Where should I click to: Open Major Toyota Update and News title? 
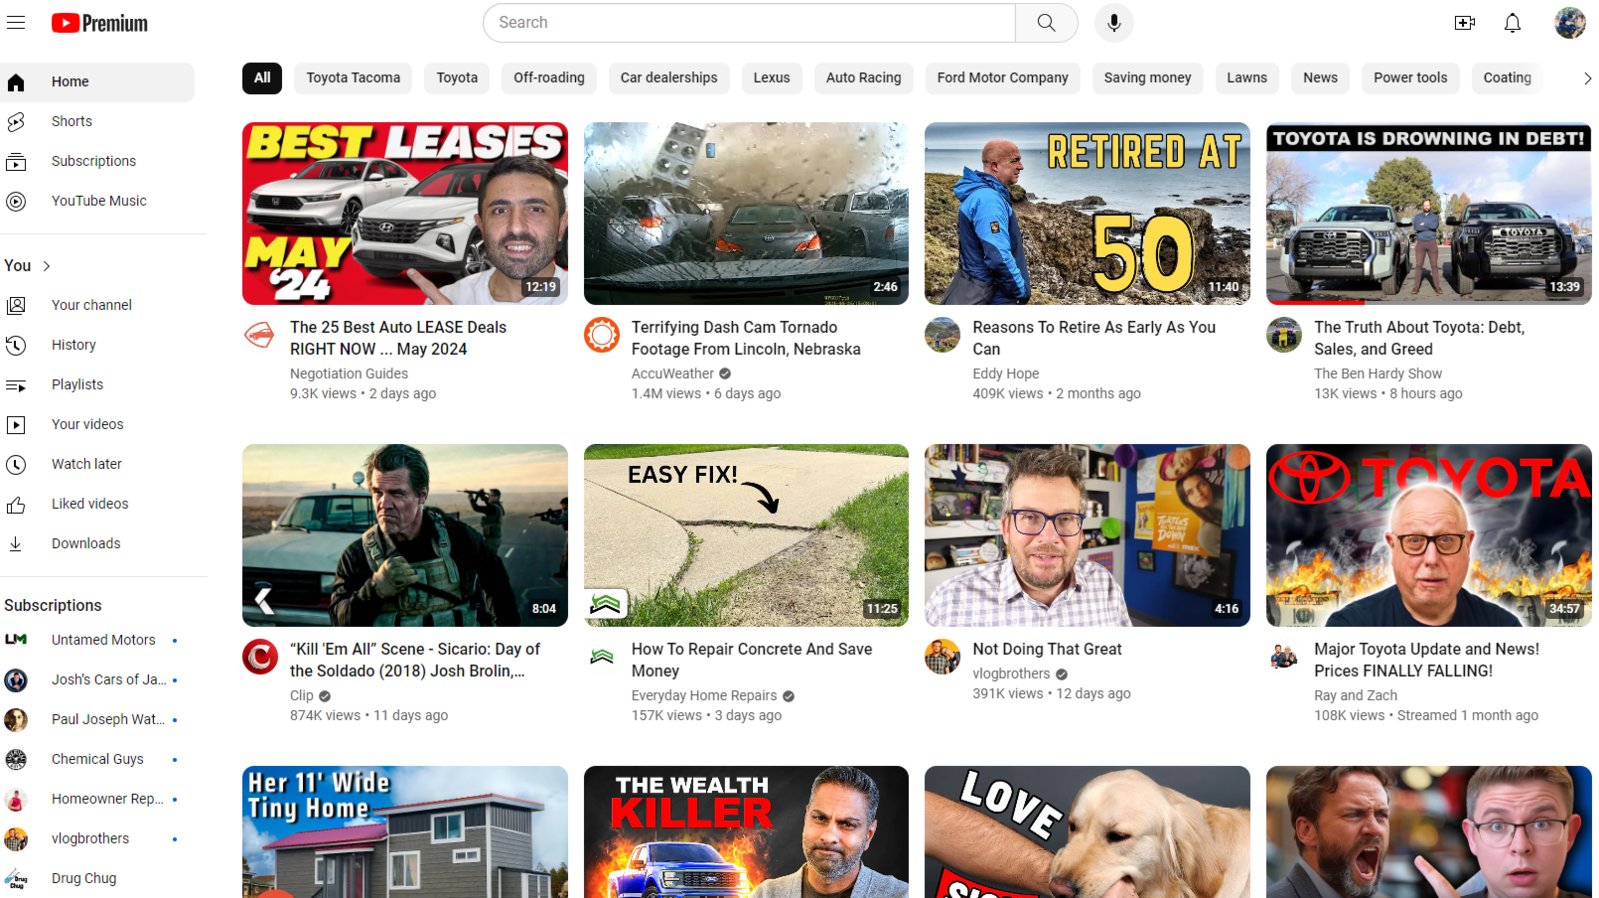(1427, 660)
